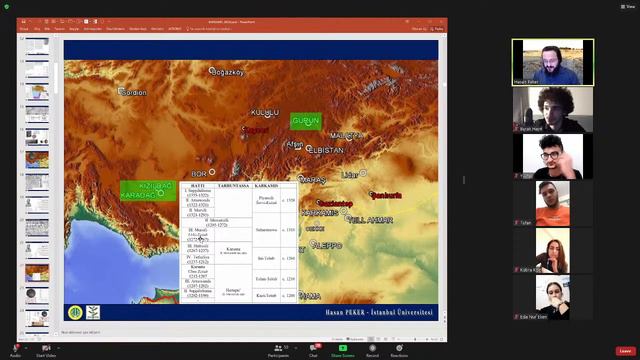The height and width of the screenshot is (360, 640).
Task: Click the green GÜRÜN label on map
Action: point(306,121)
